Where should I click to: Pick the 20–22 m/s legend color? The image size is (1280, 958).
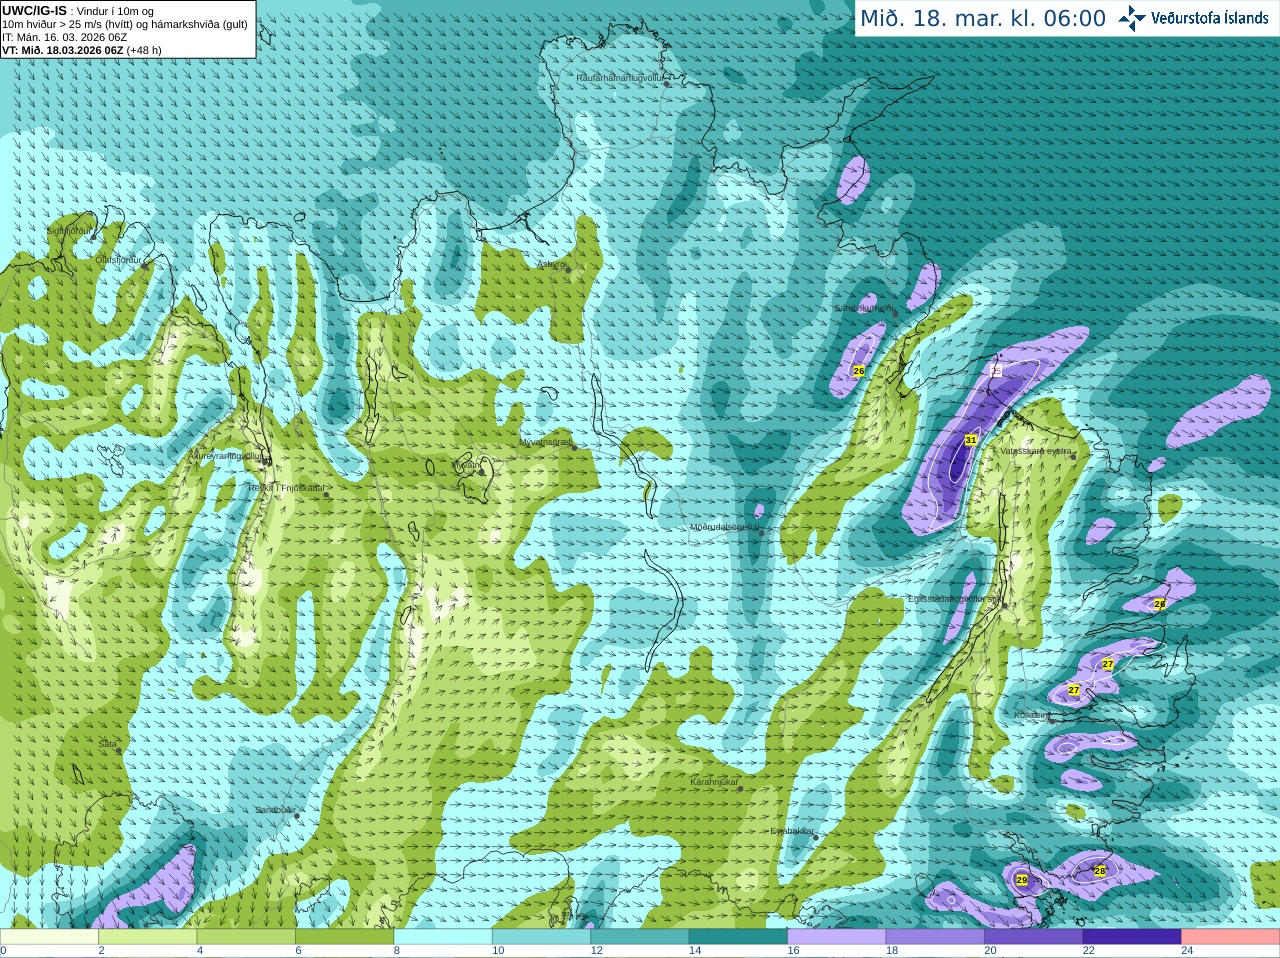pyautogui.click(x=1034, y=937)
